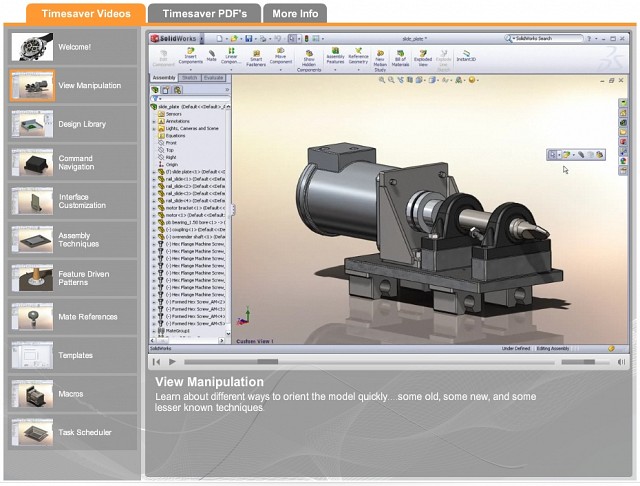
Task: Rewind video to the beginning
Action: pyautogui.click(x=156, y=362)
